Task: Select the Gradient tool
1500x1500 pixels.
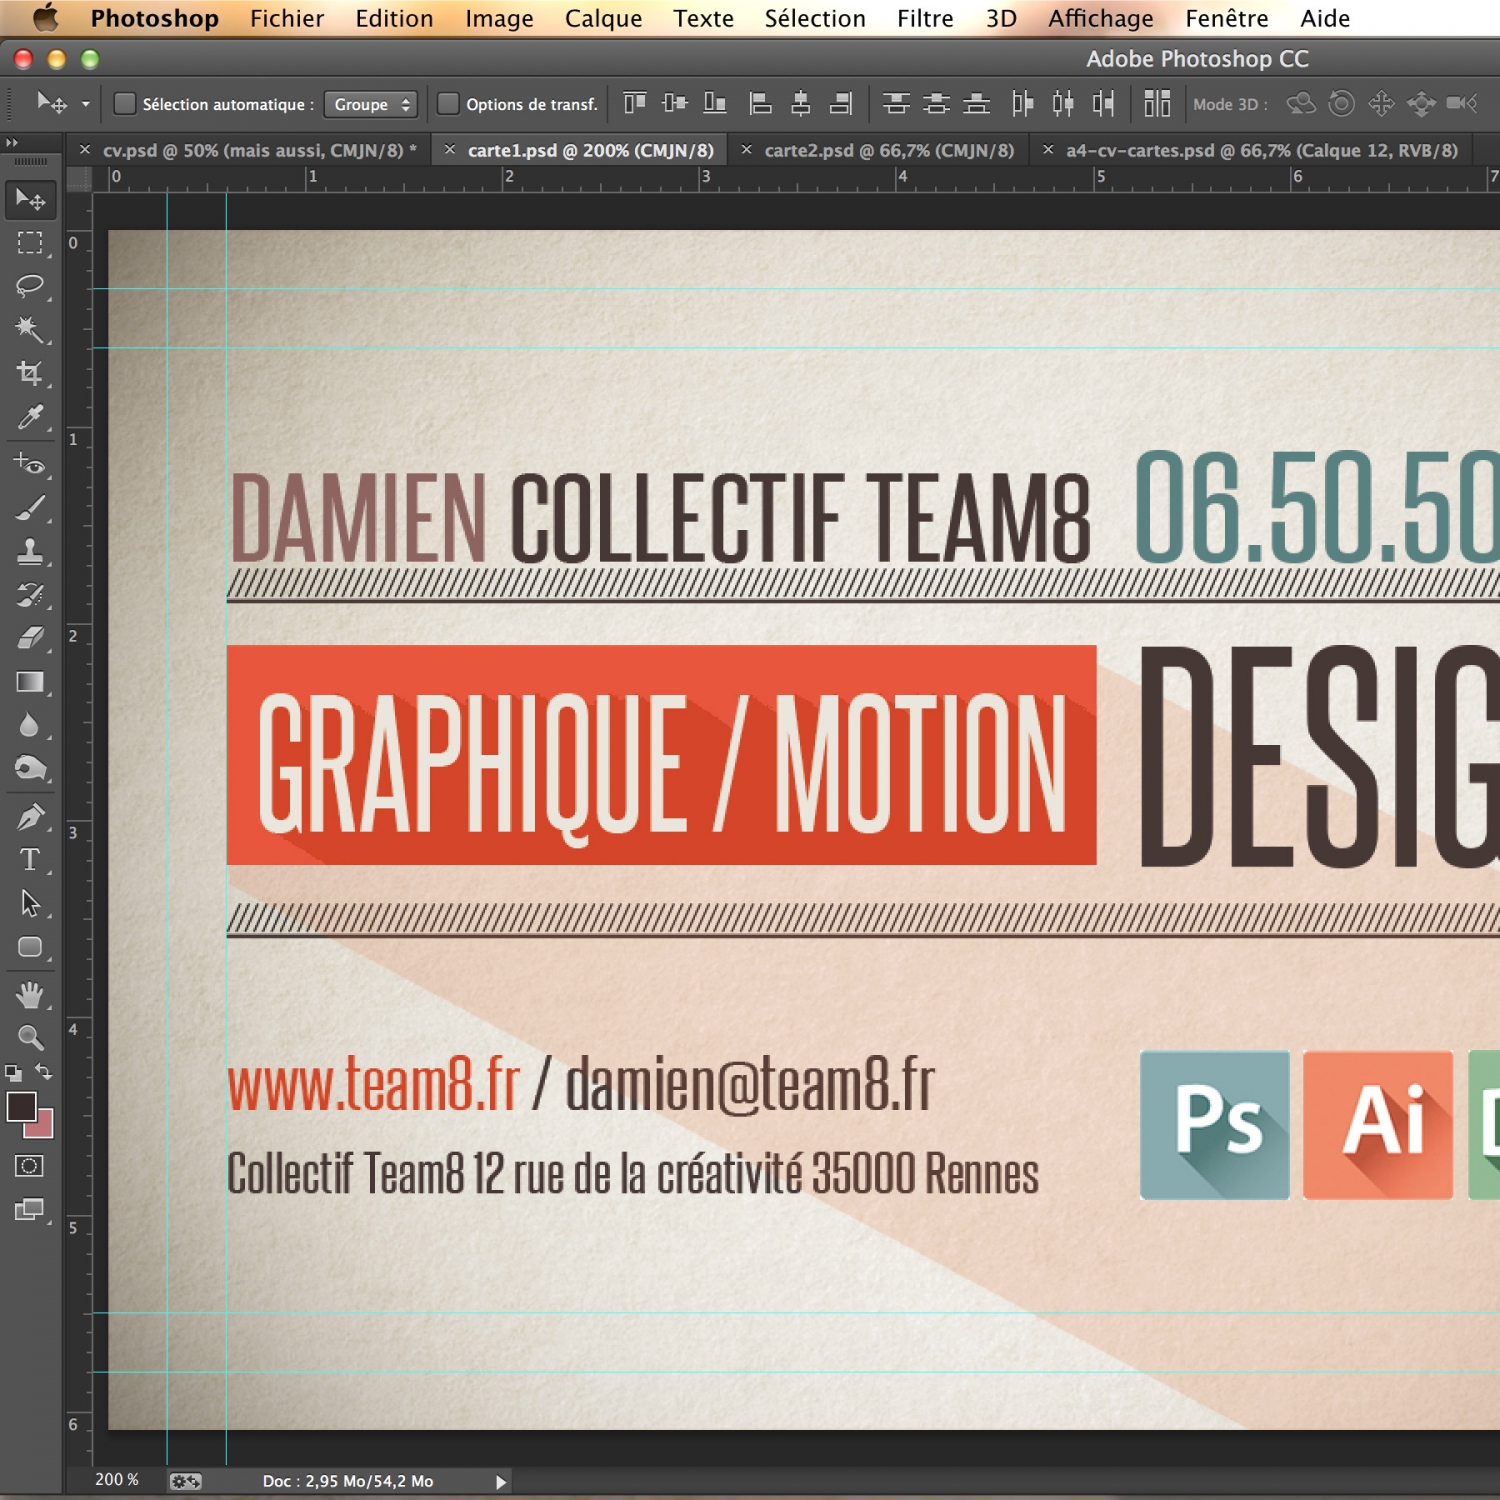Action: 30,682
